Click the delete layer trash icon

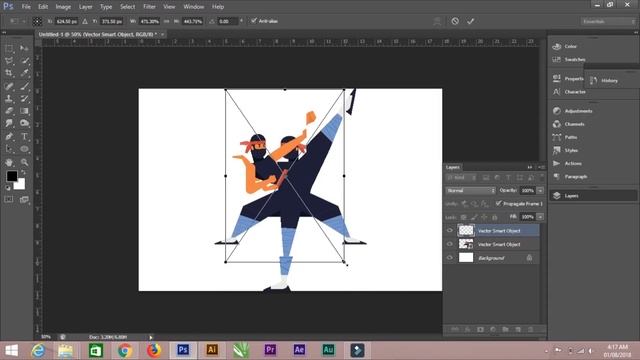pyautogui.click(x=531, y=329)
